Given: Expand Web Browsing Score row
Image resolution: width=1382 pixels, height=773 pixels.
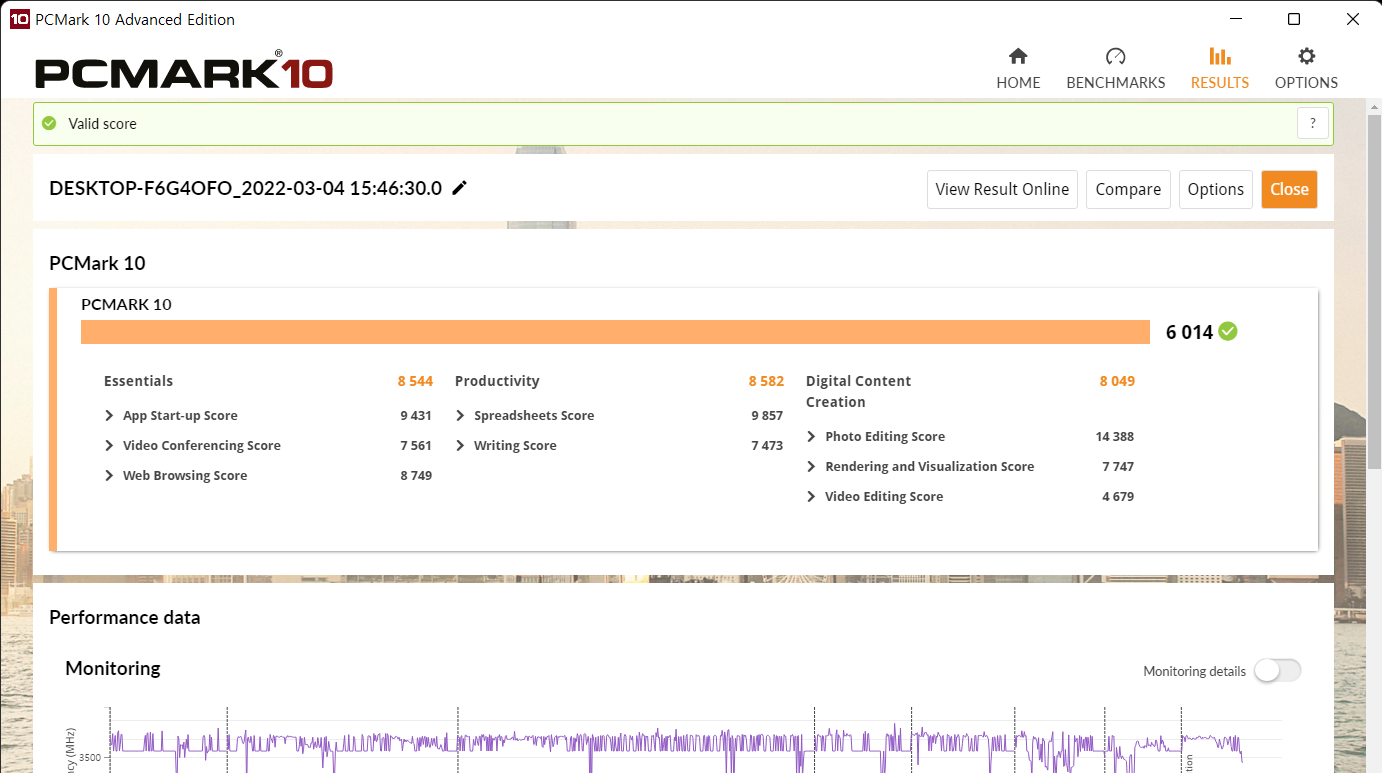Looking at the screenshot, I should pos(109,476).
